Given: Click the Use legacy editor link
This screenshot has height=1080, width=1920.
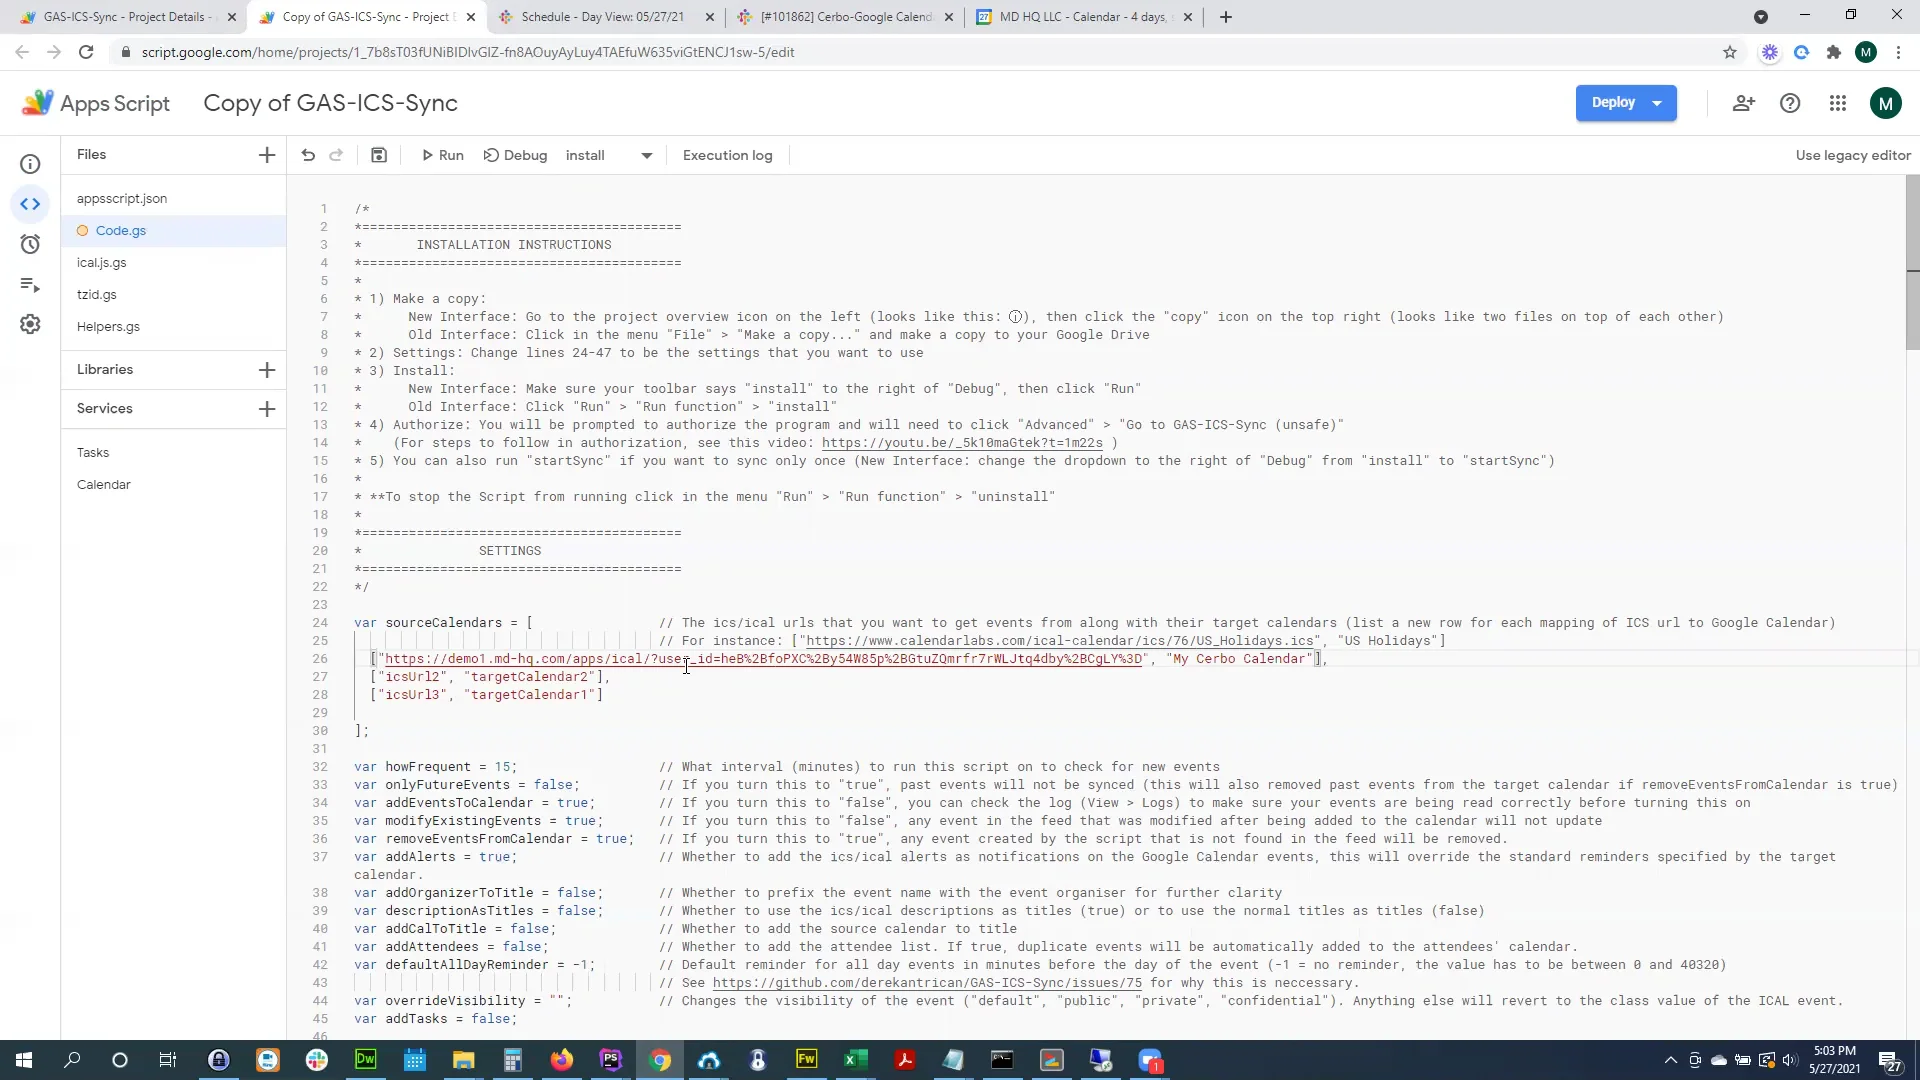Looking at the screenshot, I should click(x=1851, y=155).
